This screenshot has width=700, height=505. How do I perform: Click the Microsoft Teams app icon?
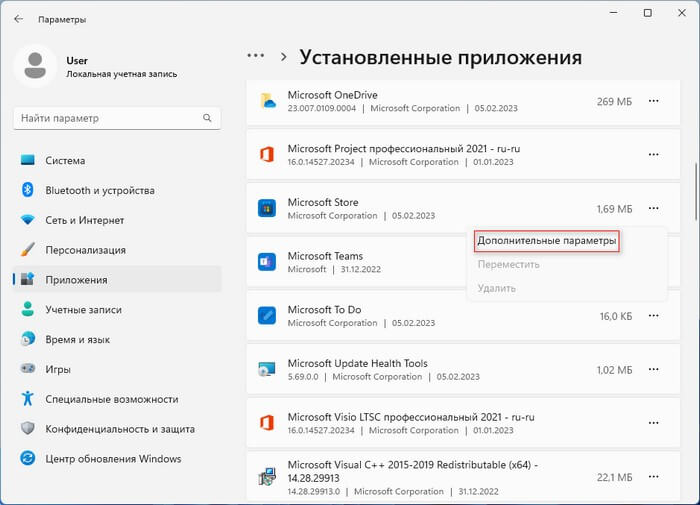click(x=267, y=262)
